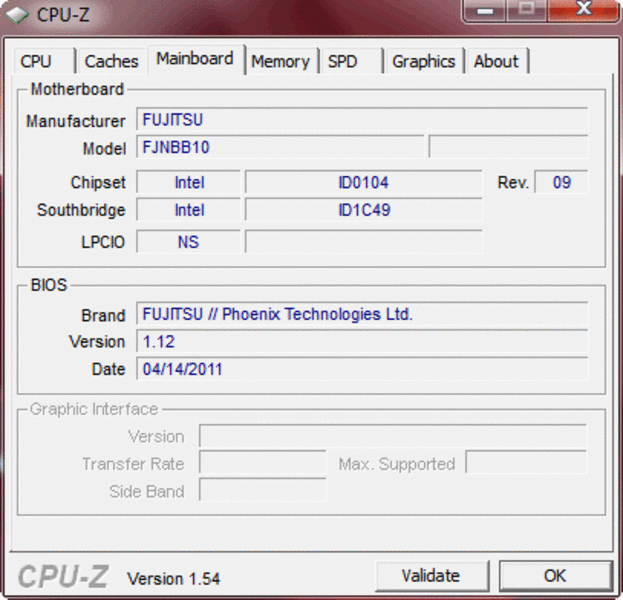Click the Motherboard group label

coord(77,89)
